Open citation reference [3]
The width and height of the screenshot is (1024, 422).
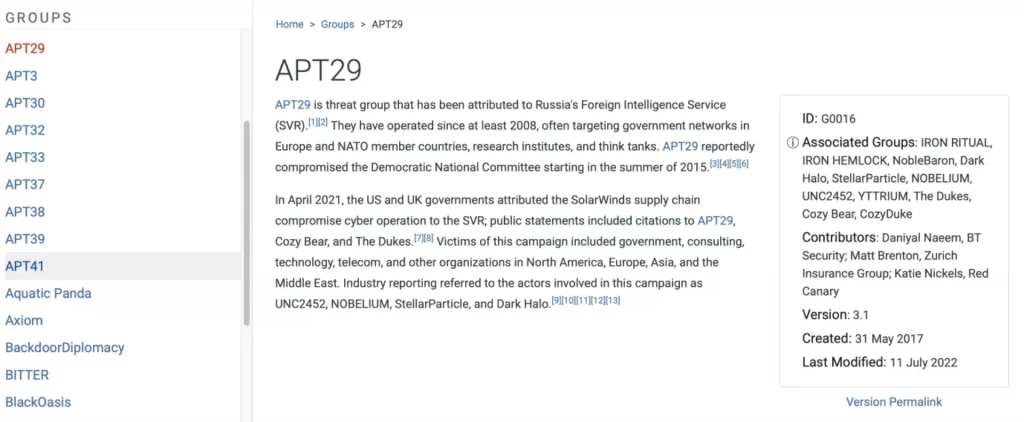click(x=714, y=163)
